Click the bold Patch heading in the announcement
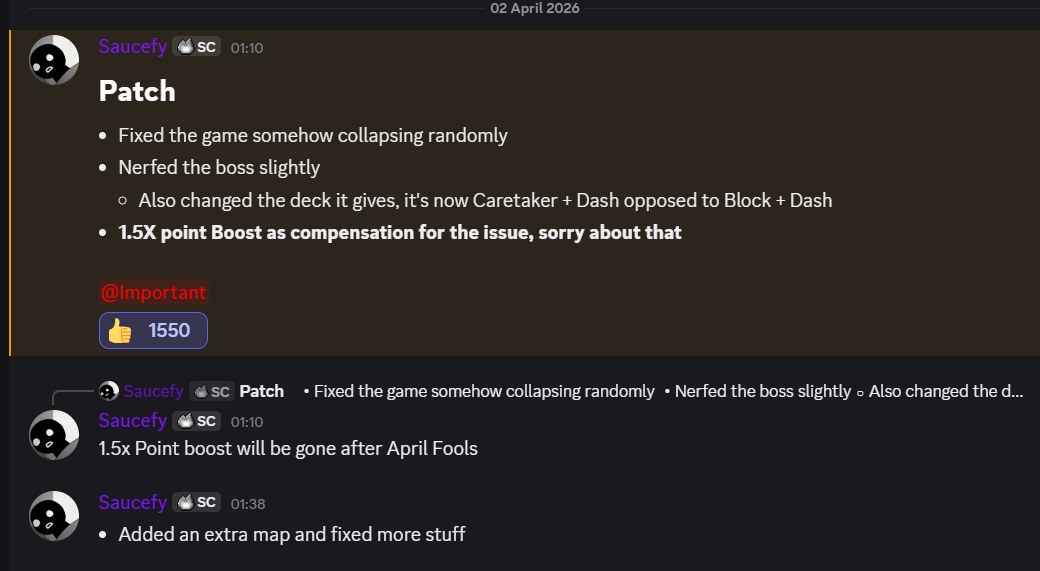Image resolution: width=1040 pixels, height=571 pixels. point(137,91)
